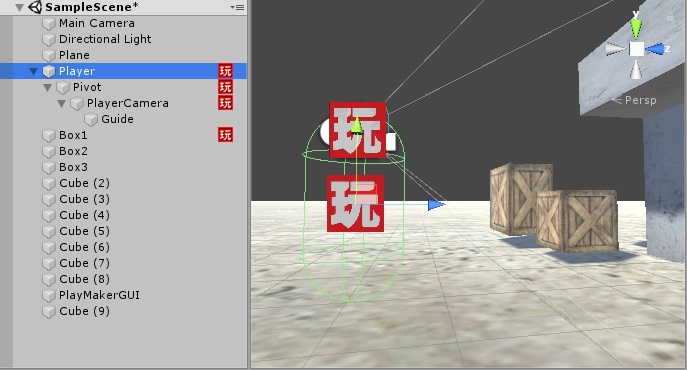This screenshot has height=370, width=687.
Task: Click the Cube (5) cube icon
Action: pyautogui.click(x=49, y=231)
